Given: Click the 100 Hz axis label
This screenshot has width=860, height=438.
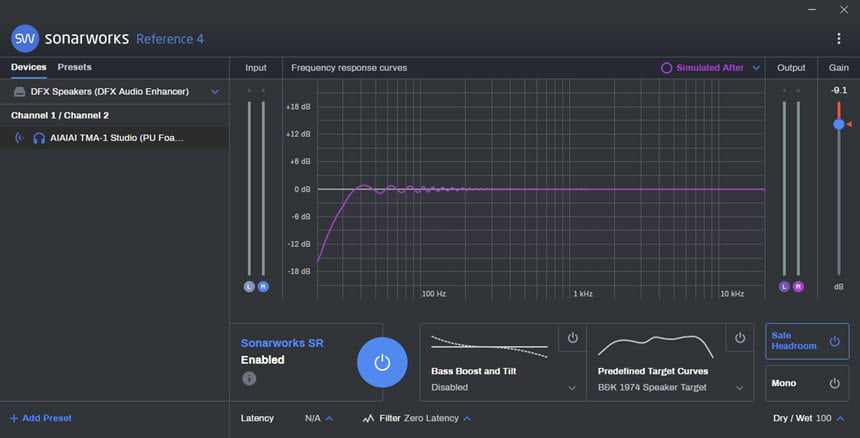Looking at the screenshot, I should 433,294.
